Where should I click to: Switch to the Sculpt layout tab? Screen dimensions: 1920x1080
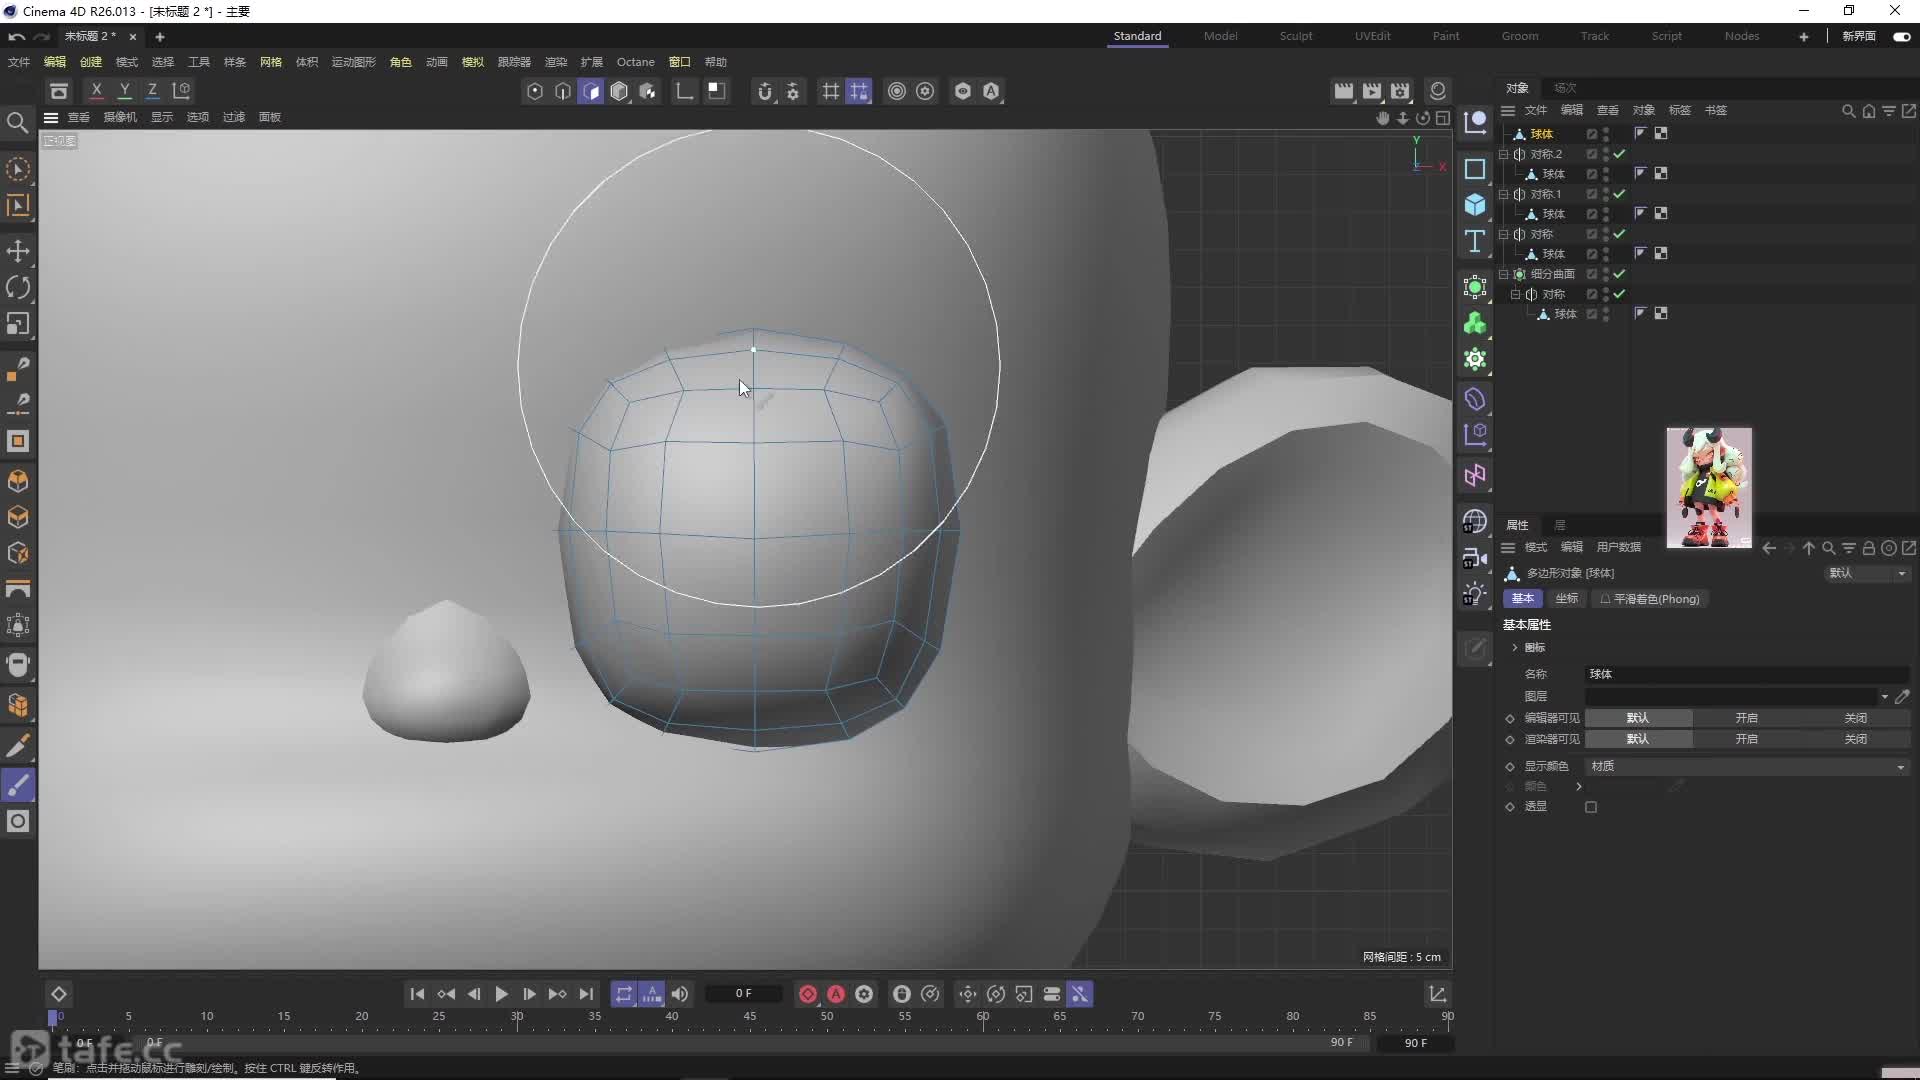pyautogui.click(x=1295, y=36)
